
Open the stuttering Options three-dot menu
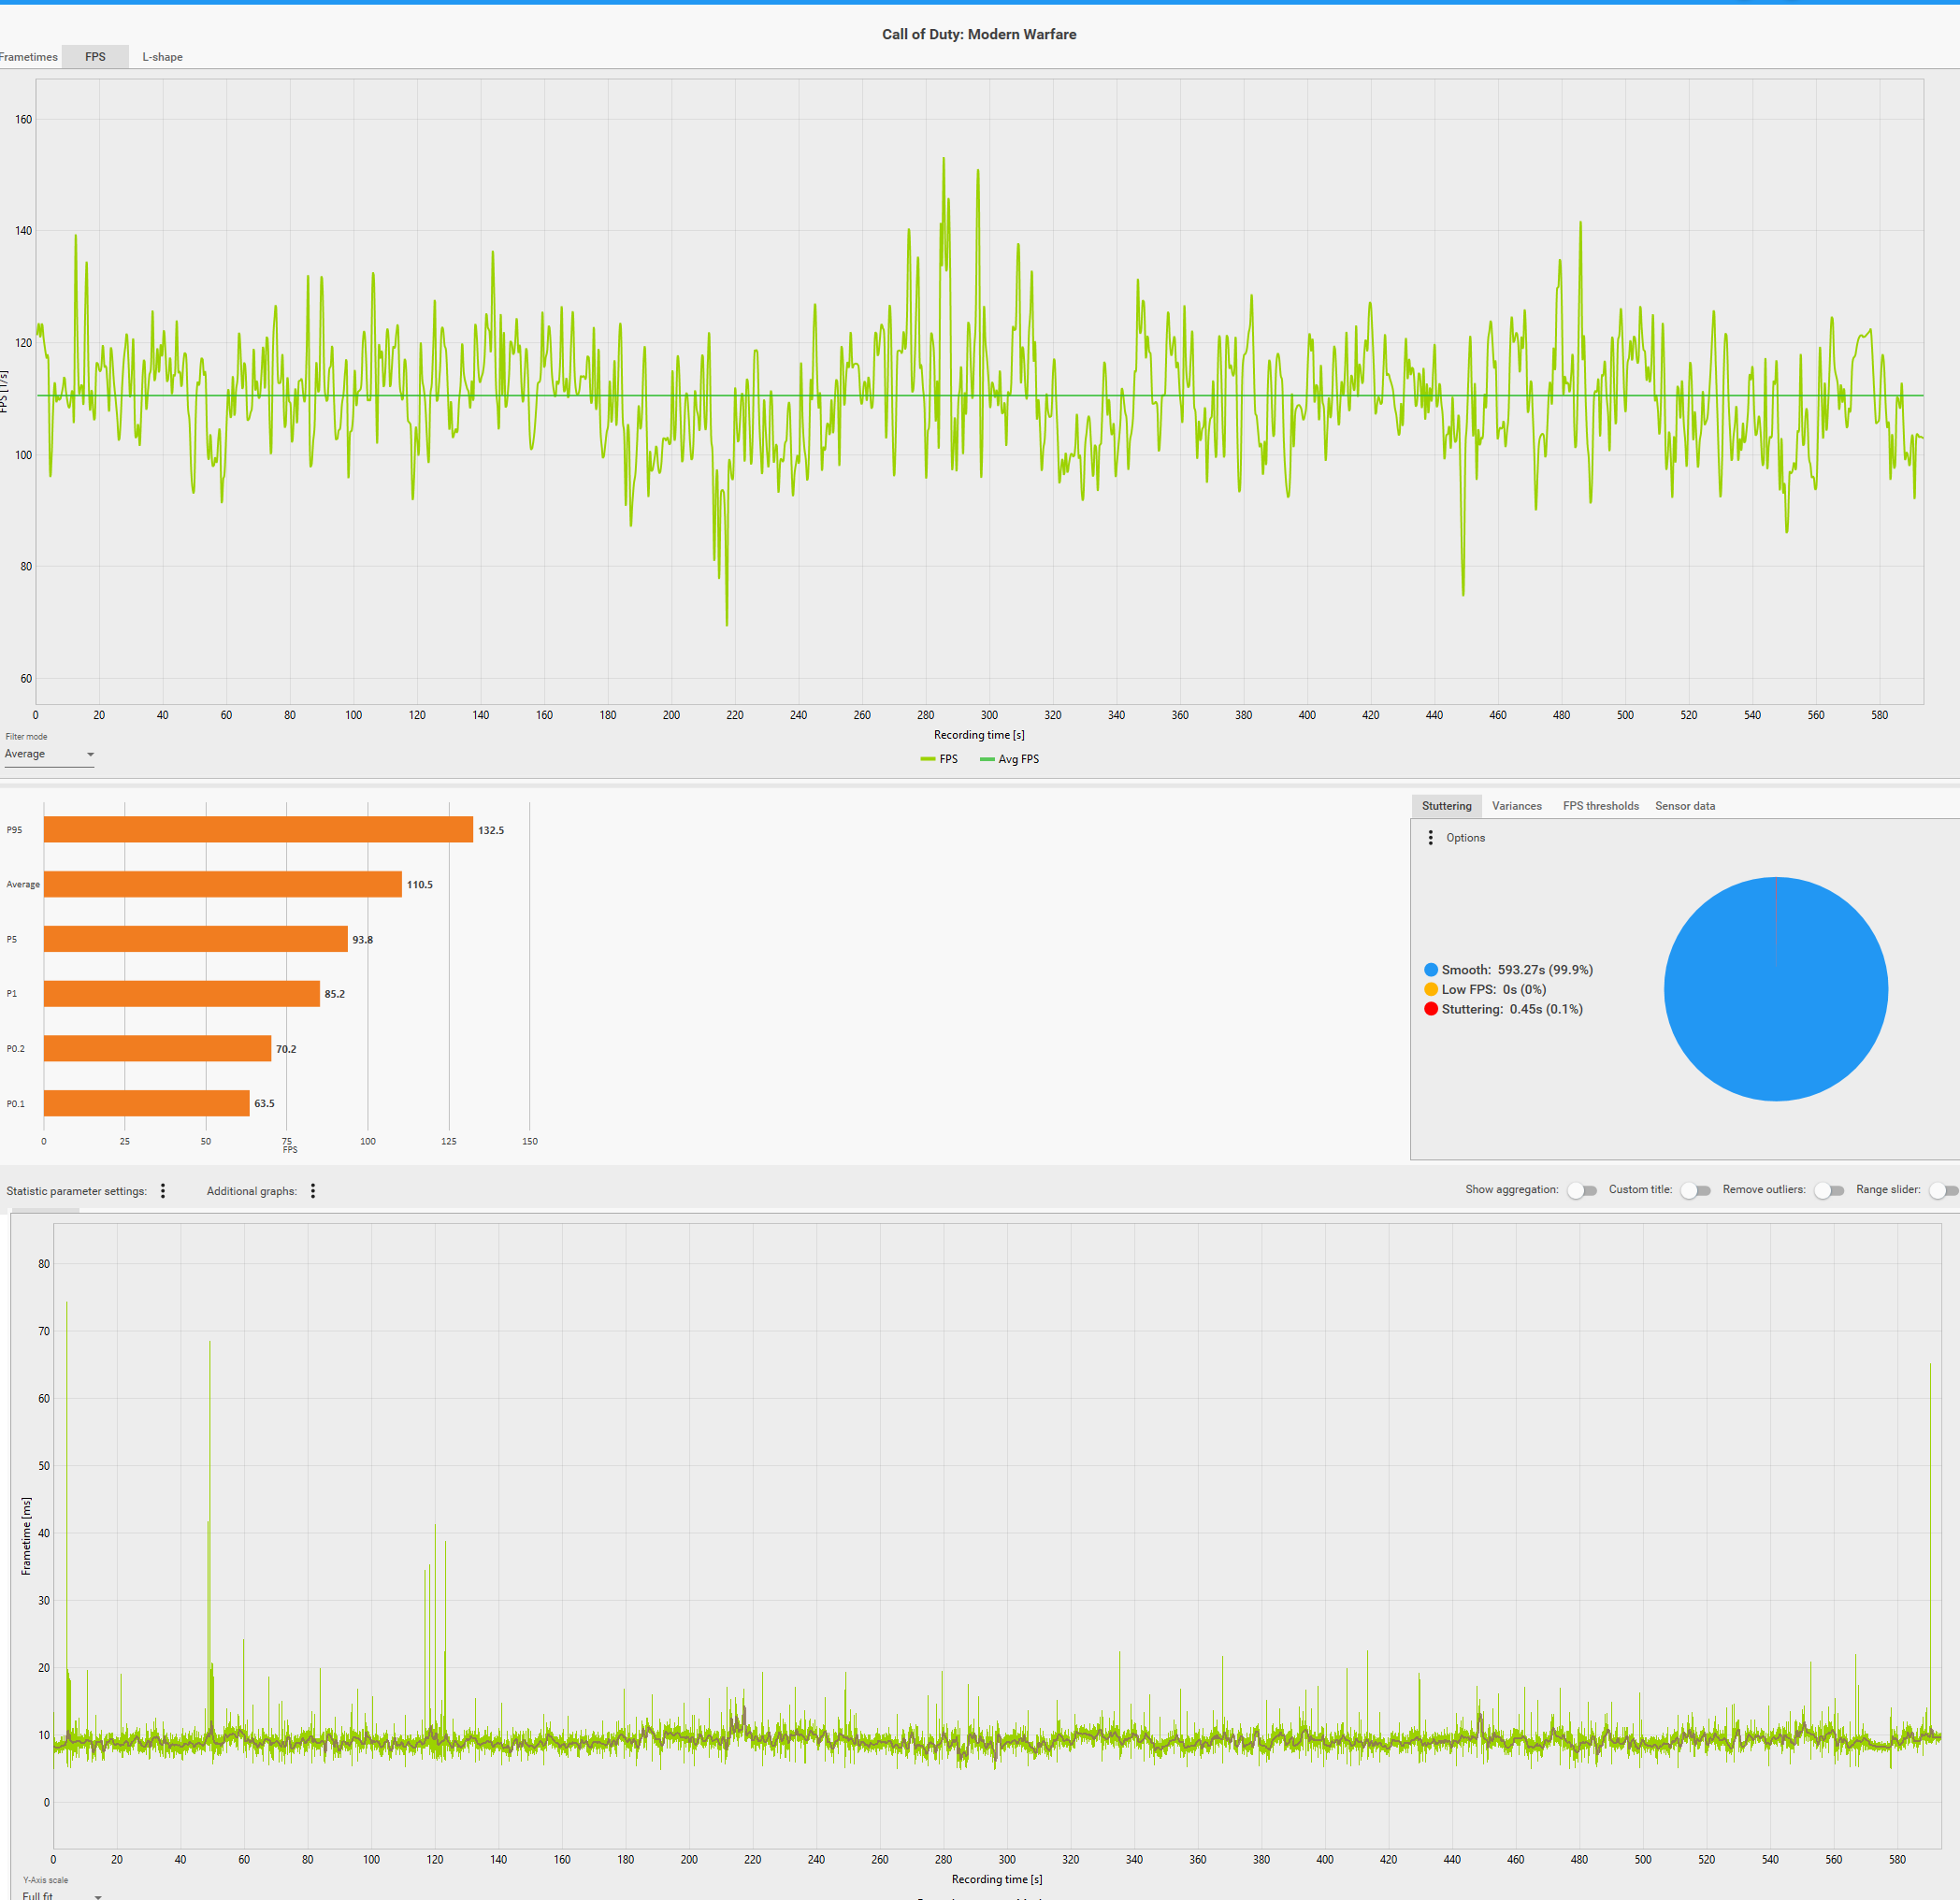pos(1430,838)
